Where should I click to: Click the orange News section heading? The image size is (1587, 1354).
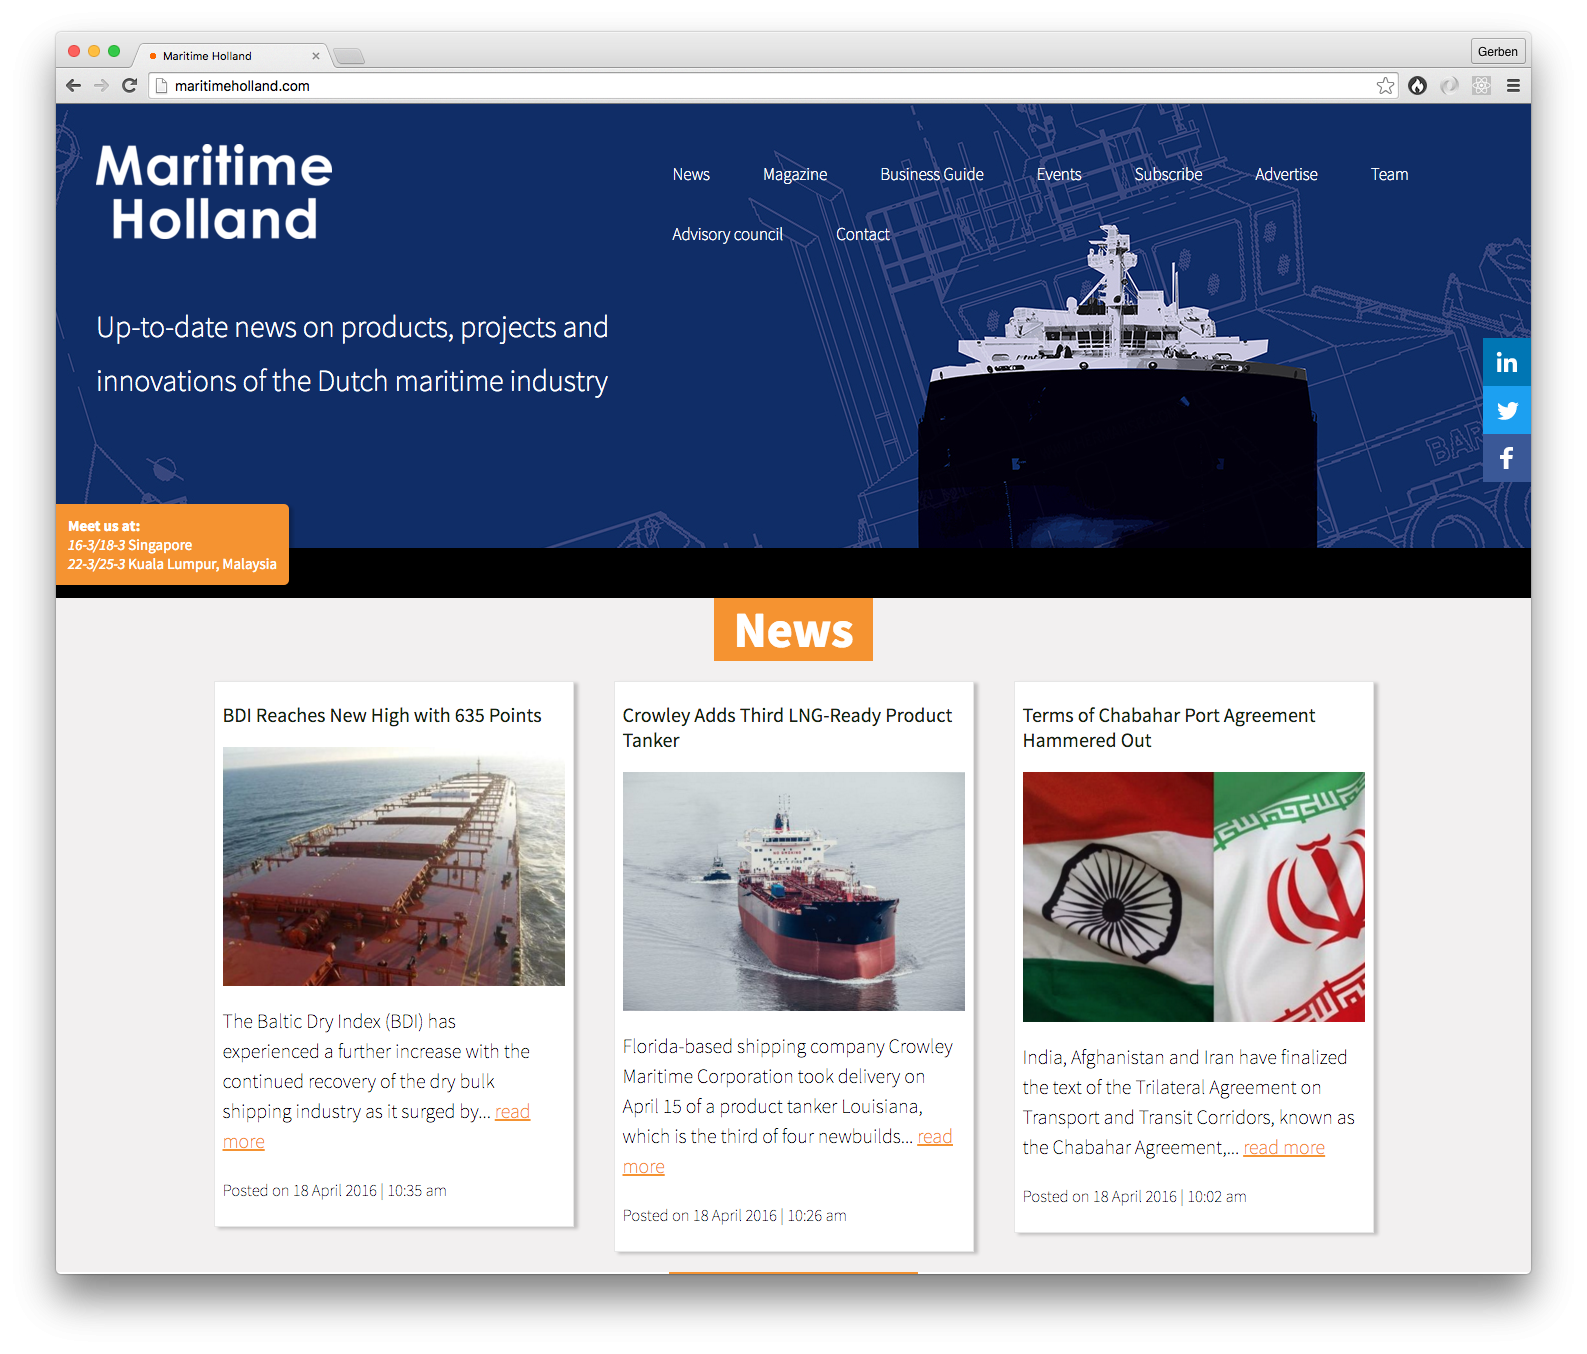click(793, 630)
